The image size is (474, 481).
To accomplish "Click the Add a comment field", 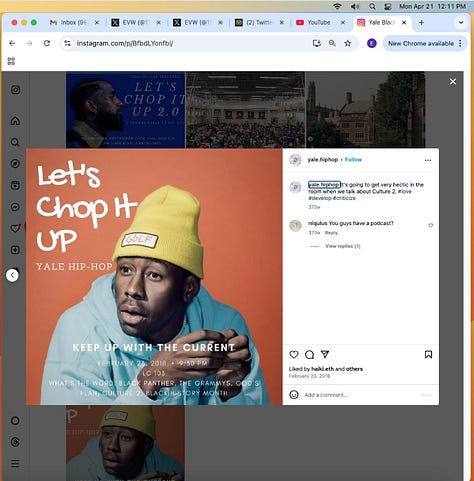I will pyautogui.click(x=360, y=395).
